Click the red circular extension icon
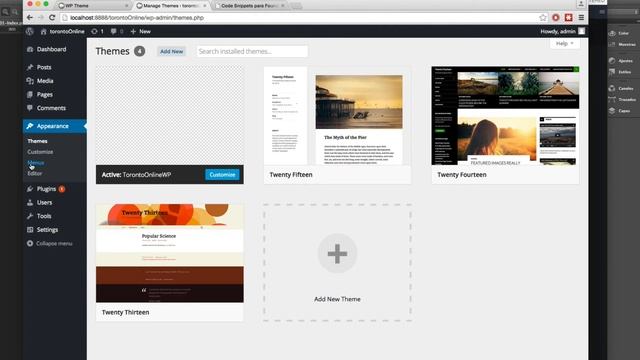Image resolution: width=640 pixels, height=360 pixels. tap(556, 18)
